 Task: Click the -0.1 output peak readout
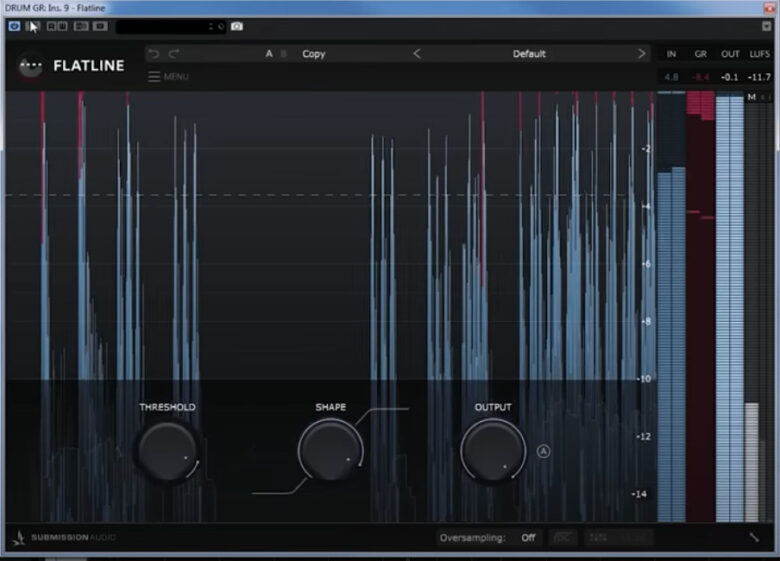pyautogui.click(x=729, y=77)
